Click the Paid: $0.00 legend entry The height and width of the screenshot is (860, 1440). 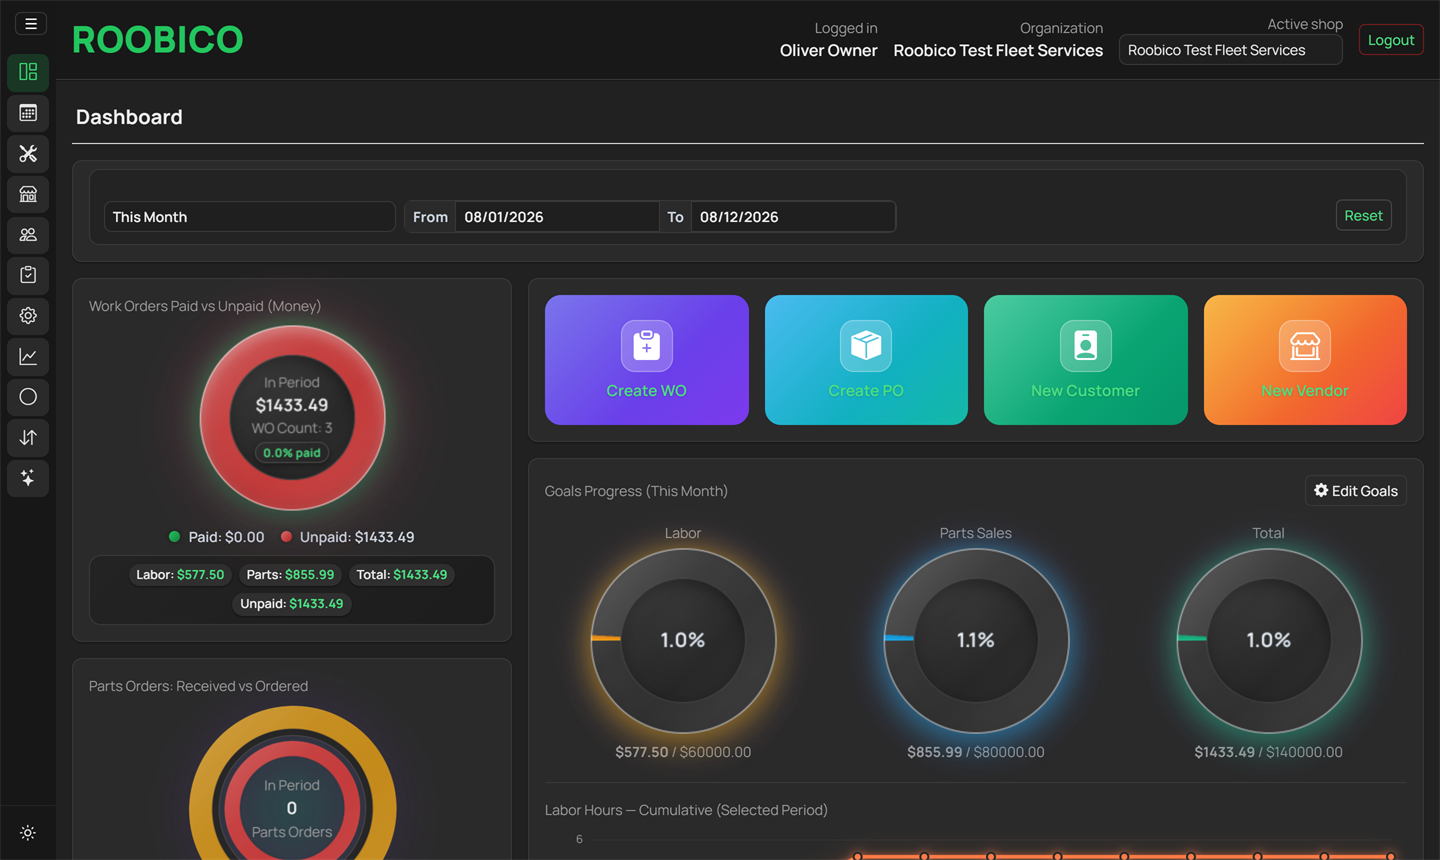pyautogui.click(x=217, y=537)
